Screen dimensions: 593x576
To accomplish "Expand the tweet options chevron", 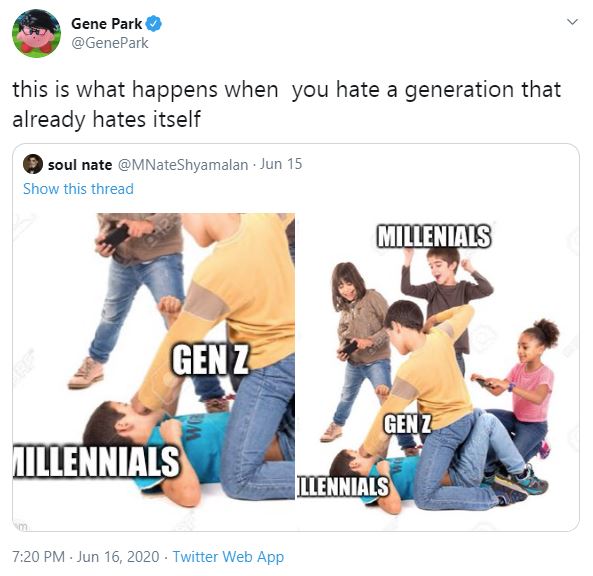I will tap(573, 22).
